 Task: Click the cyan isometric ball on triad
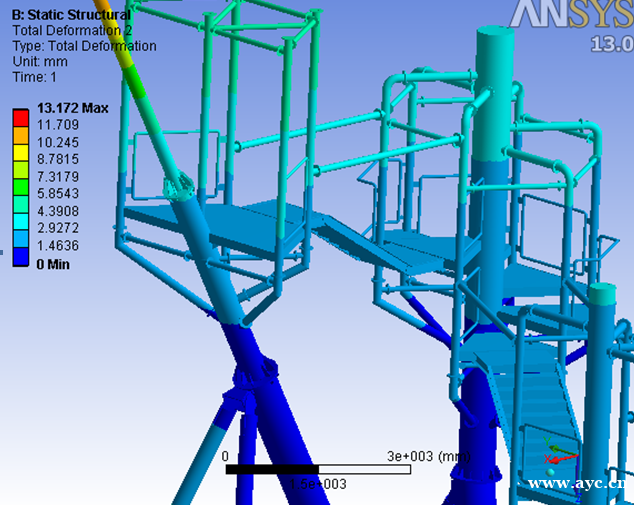pyautogui.click(x=551, y=471)
